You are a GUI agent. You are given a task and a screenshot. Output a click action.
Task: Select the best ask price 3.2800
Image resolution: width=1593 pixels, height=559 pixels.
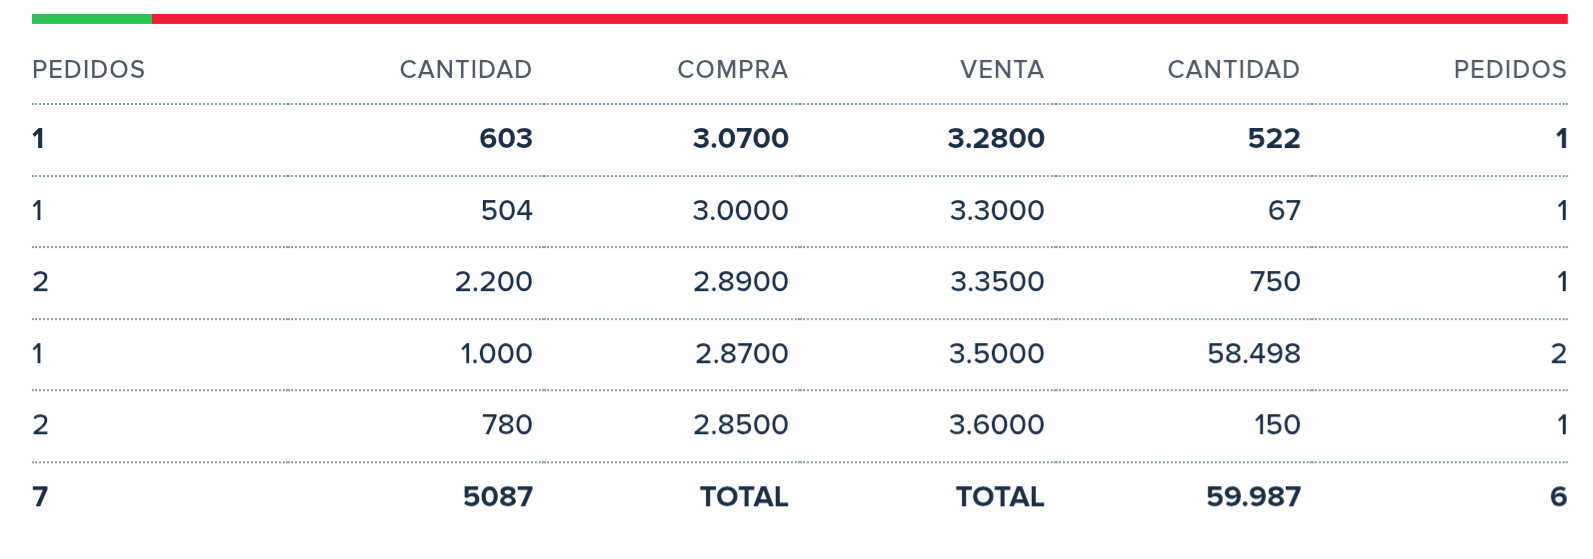point(996,138)
